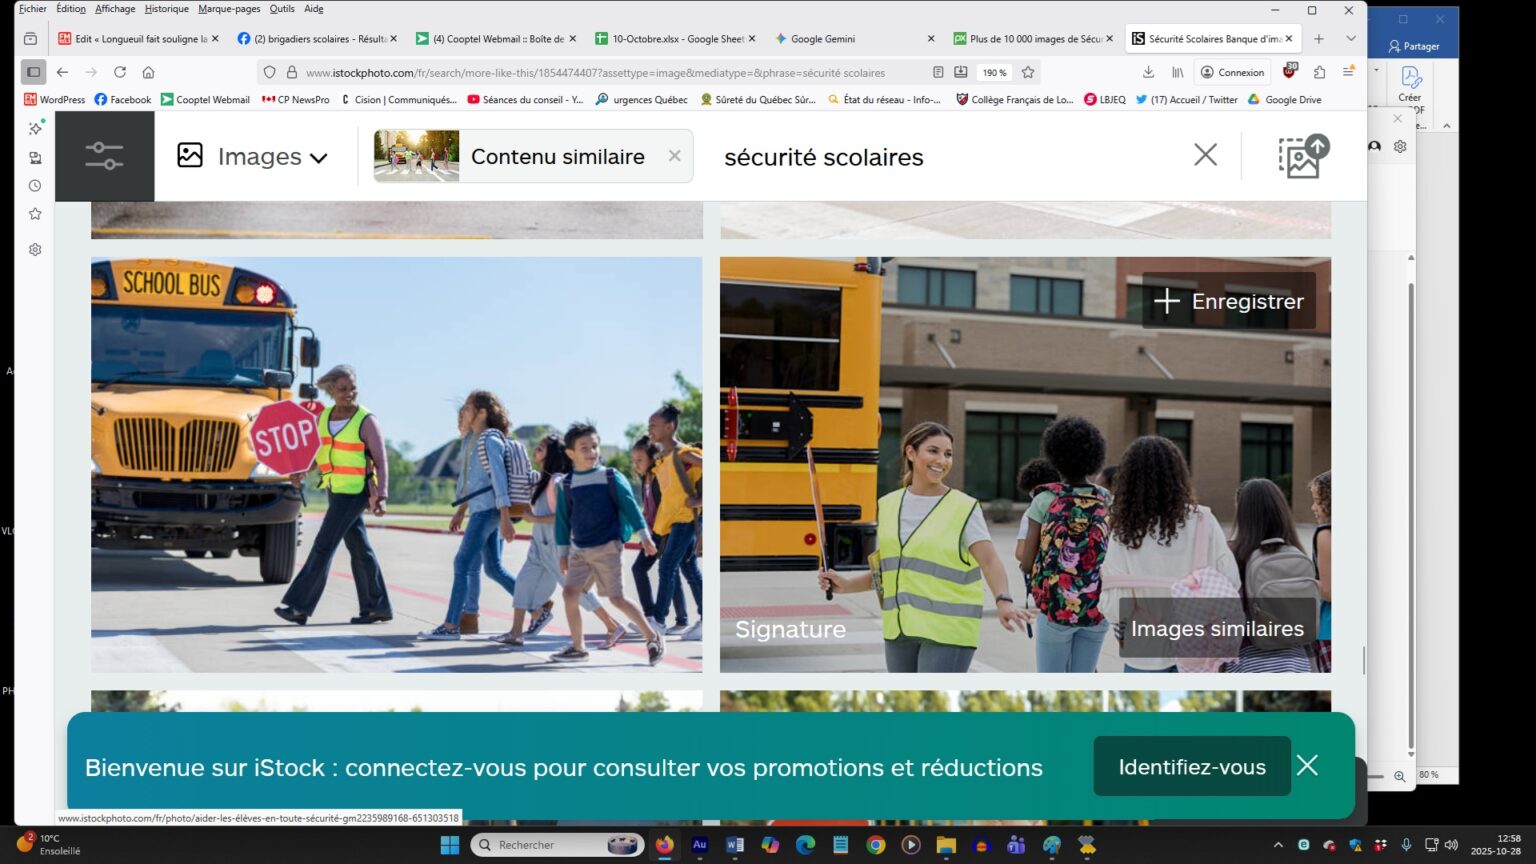Open Firefox downloads icon
This screenshot has height=864, width=1536.
[1148, 72]
